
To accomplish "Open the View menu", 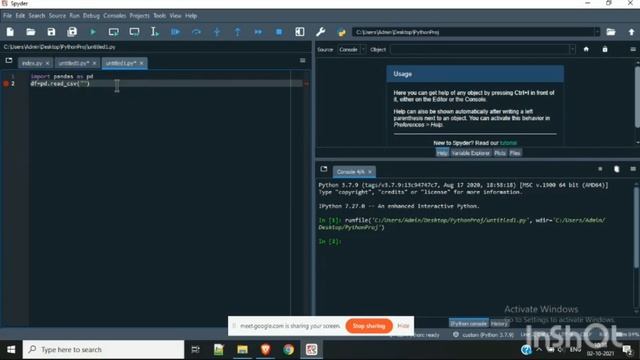I will 176,16.
